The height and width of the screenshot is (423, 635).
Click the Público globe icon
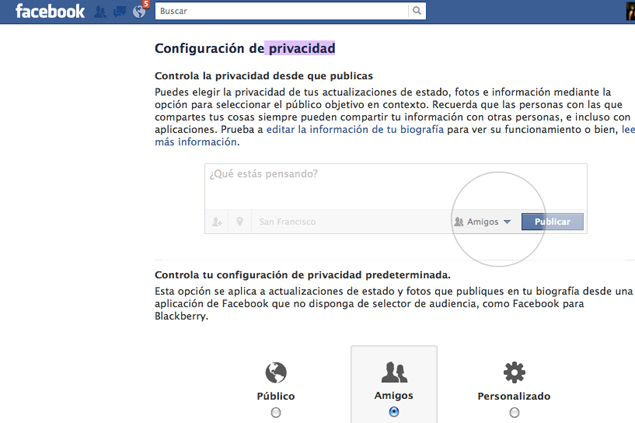pos(276,372)
